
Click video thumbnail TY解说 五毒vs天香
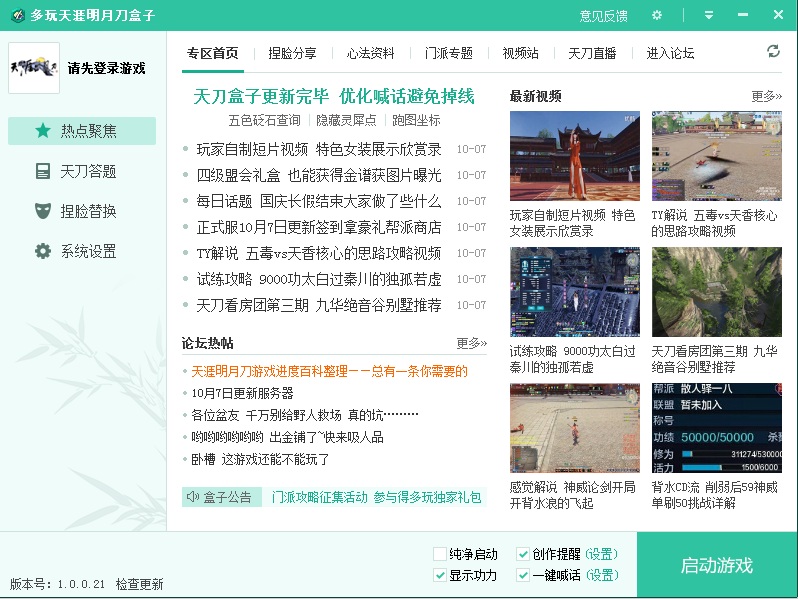(717, 156)
